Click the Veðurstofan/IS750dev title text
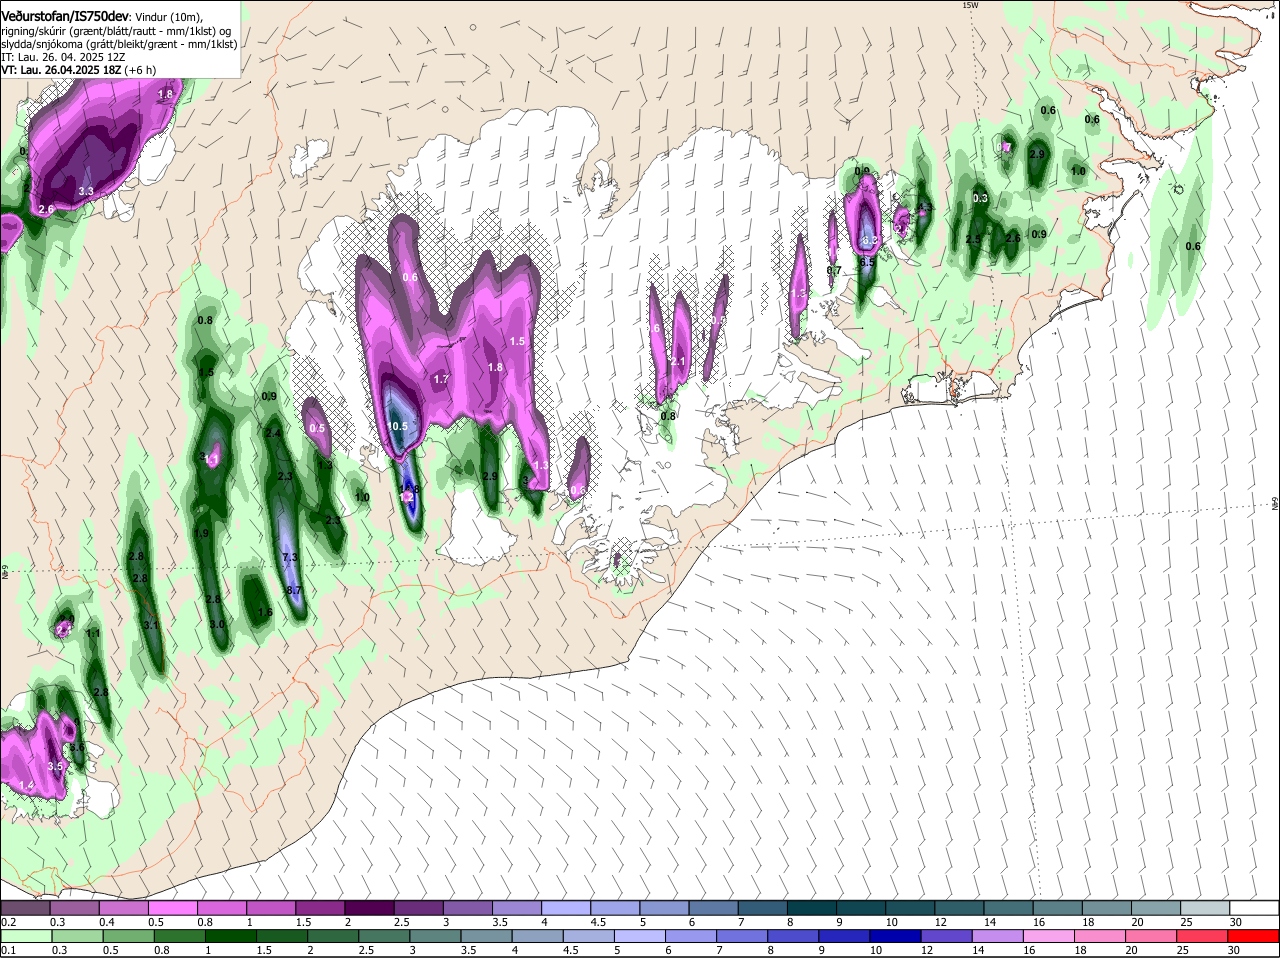This screenshot has width=1280, height=958. [64, 17]
